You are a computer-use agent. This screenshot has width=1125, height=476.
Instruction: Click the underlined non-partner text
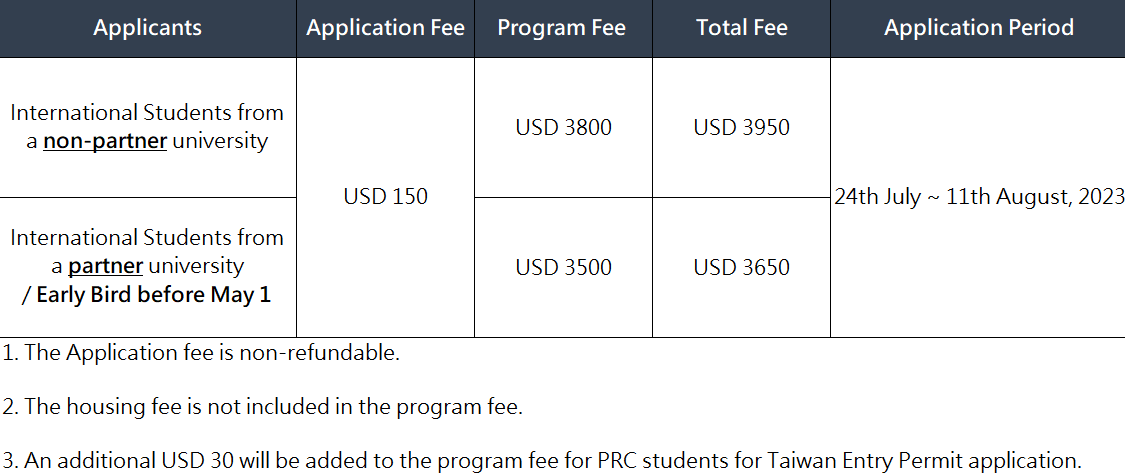tap(105, 141)
